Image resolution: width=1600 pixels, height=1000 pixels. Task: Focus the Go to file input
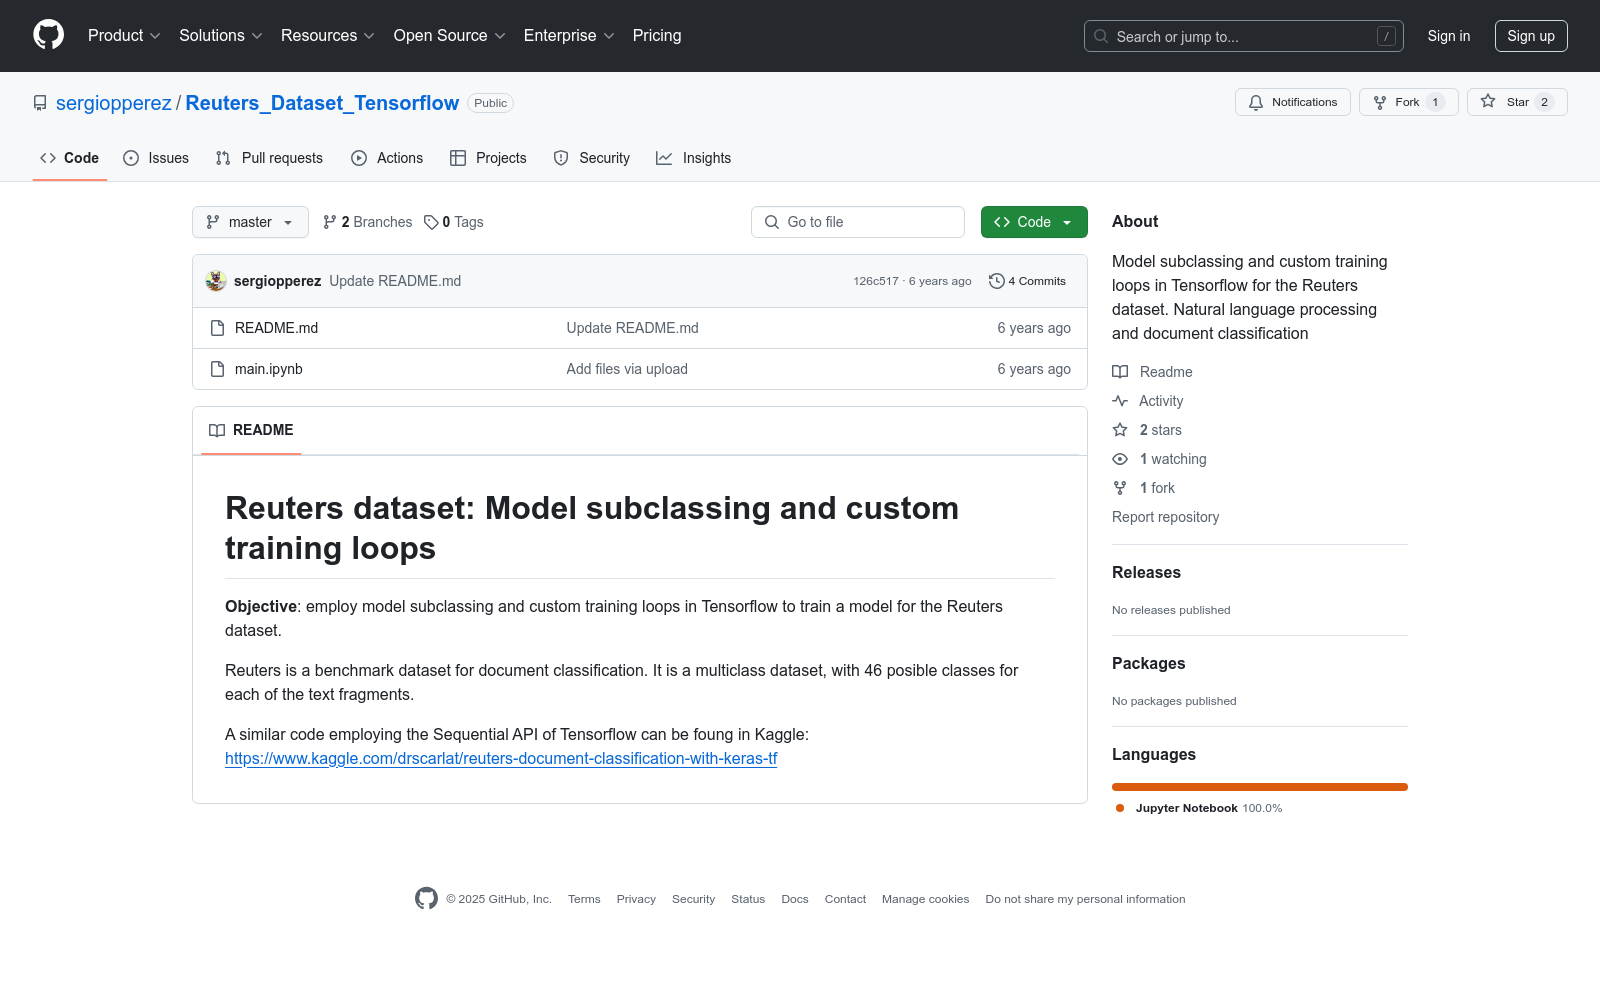[x=858, y=222]
